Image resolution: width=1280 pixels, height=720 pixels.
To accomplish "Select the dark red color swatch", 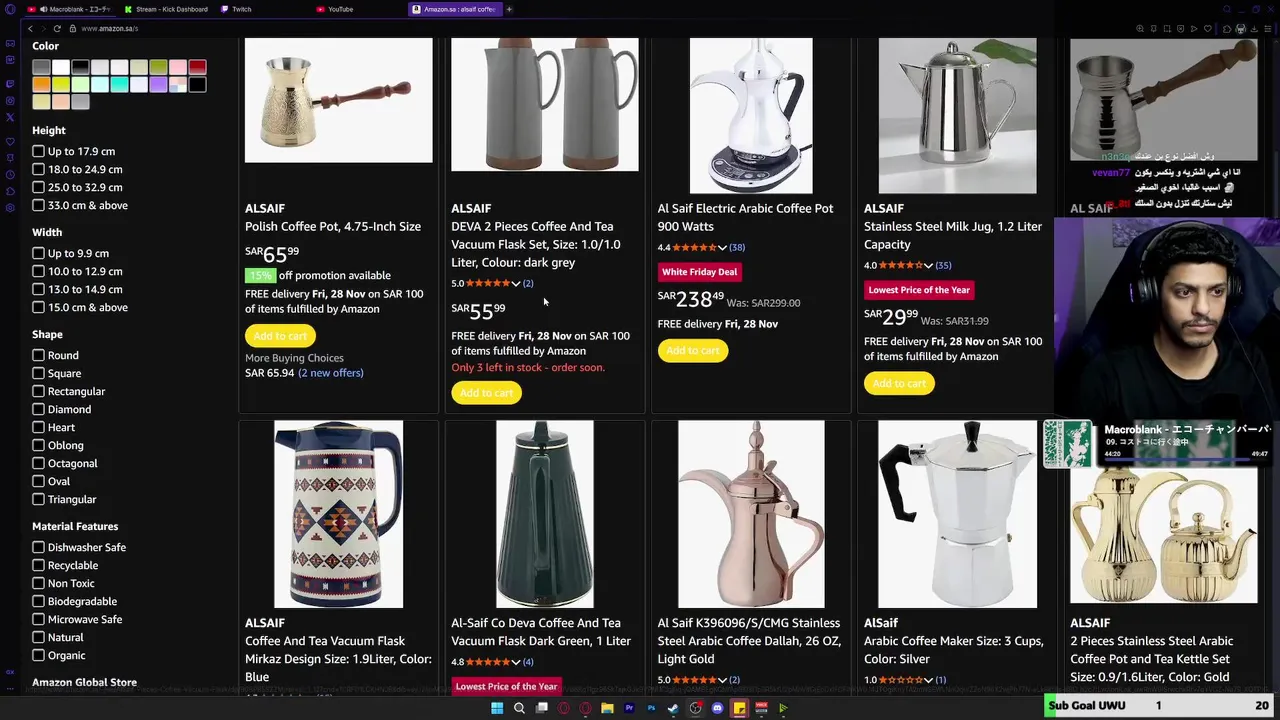I will (x=197, y=67).
